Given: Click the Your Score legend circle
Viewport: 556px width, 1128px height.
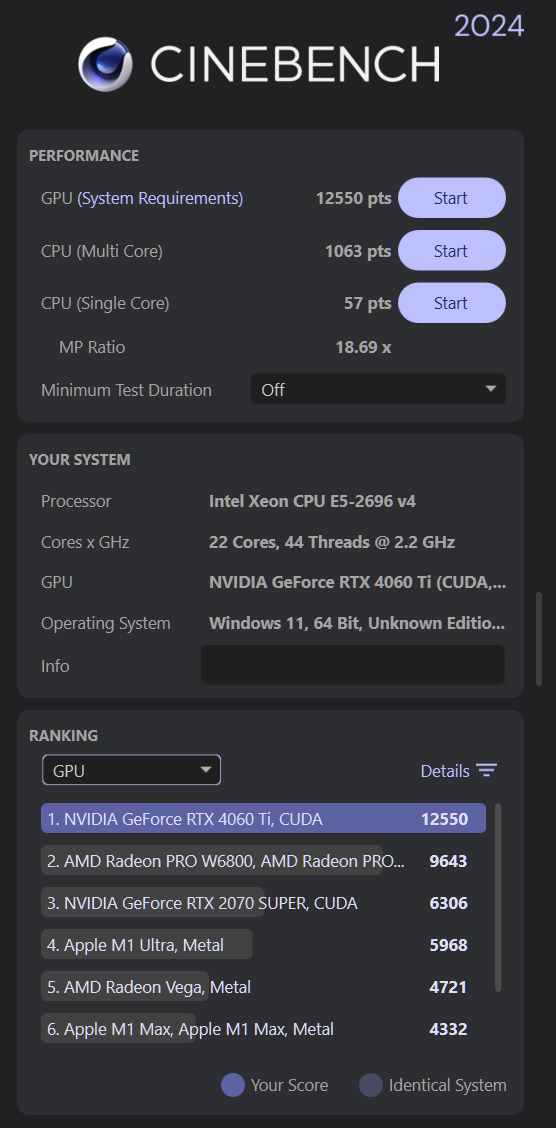Looking at the screenshot, I should (x=233, y=1085).
